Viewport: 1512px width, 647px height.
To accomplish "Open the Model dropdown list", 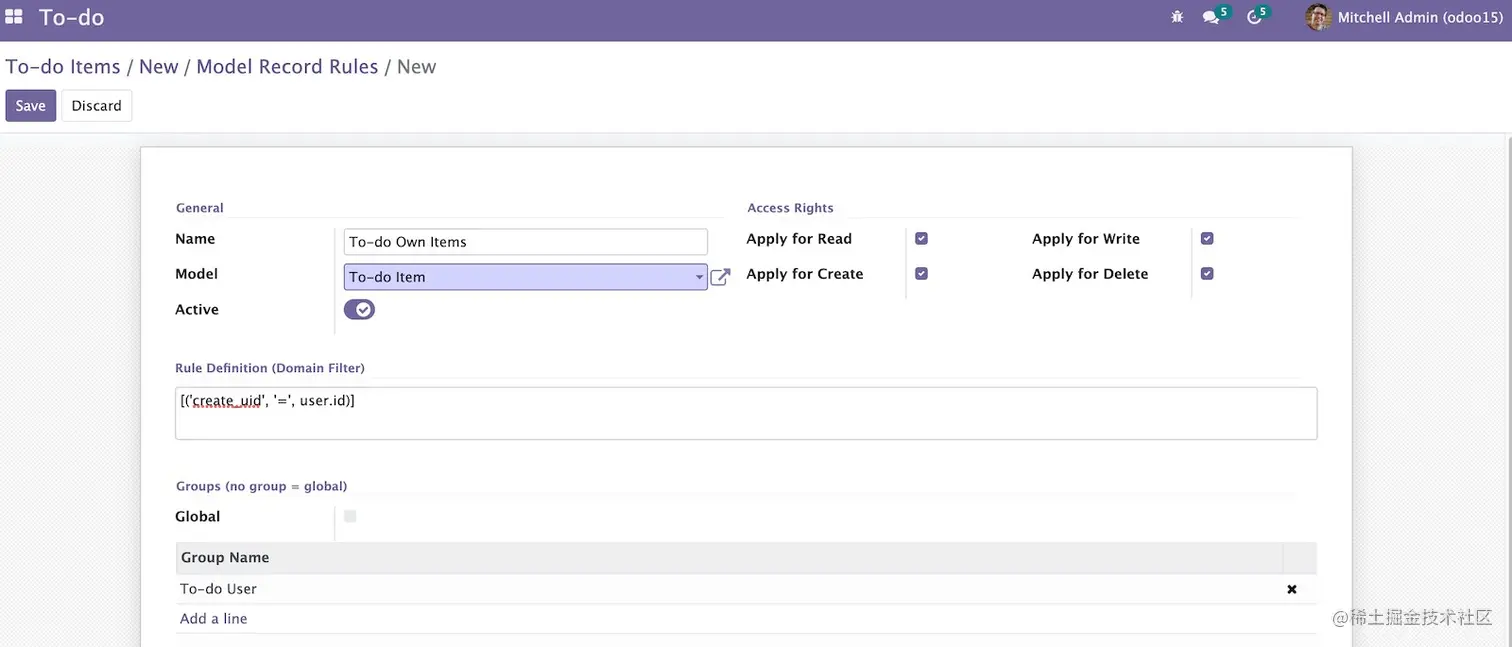I will click(699, 277).
